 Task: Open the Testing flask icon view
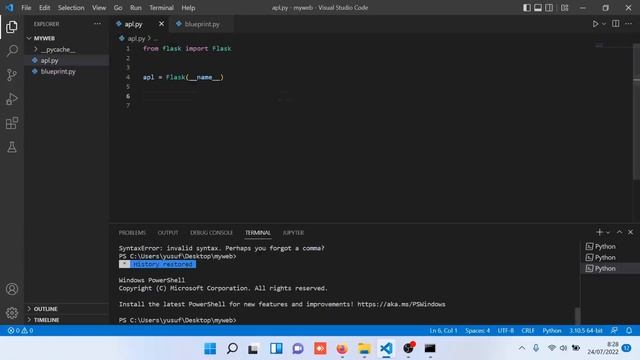click(12, 147)
